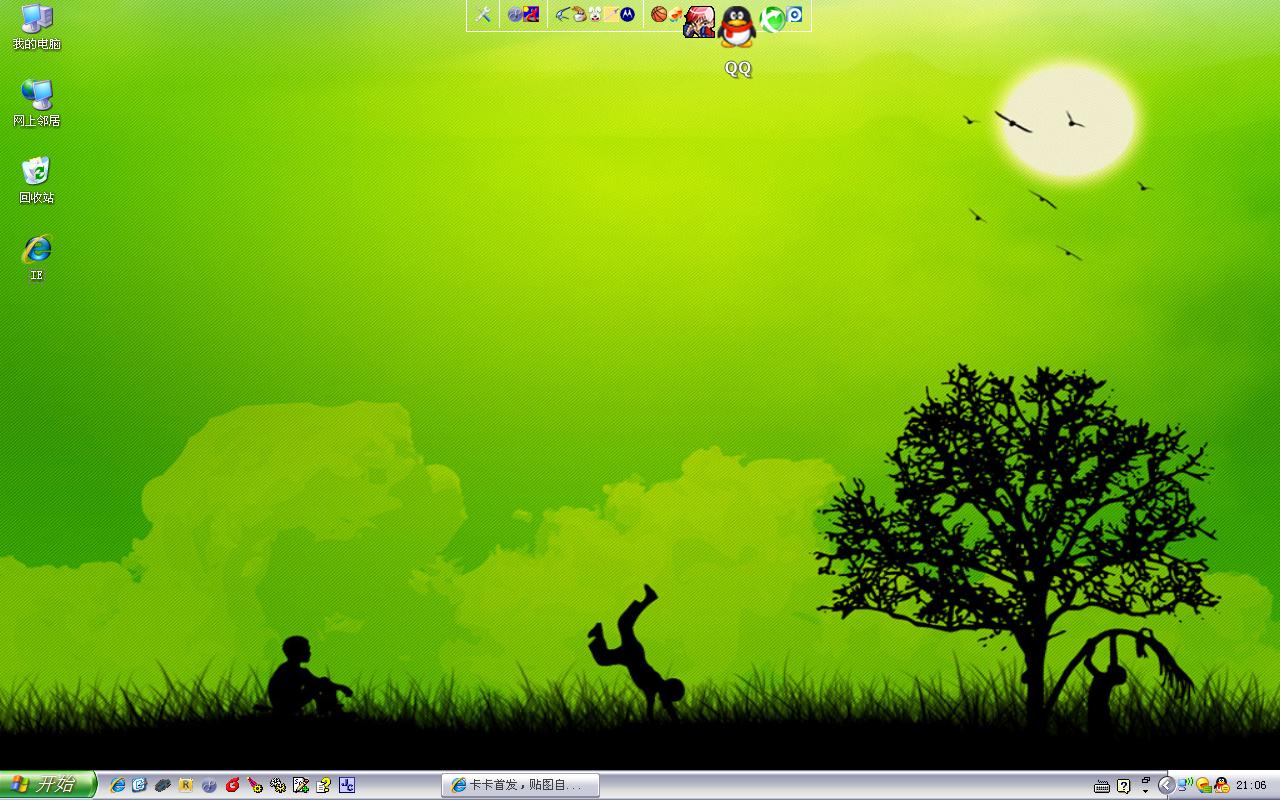Click the grey globe icon in the top dock

[x=514, y=14]
